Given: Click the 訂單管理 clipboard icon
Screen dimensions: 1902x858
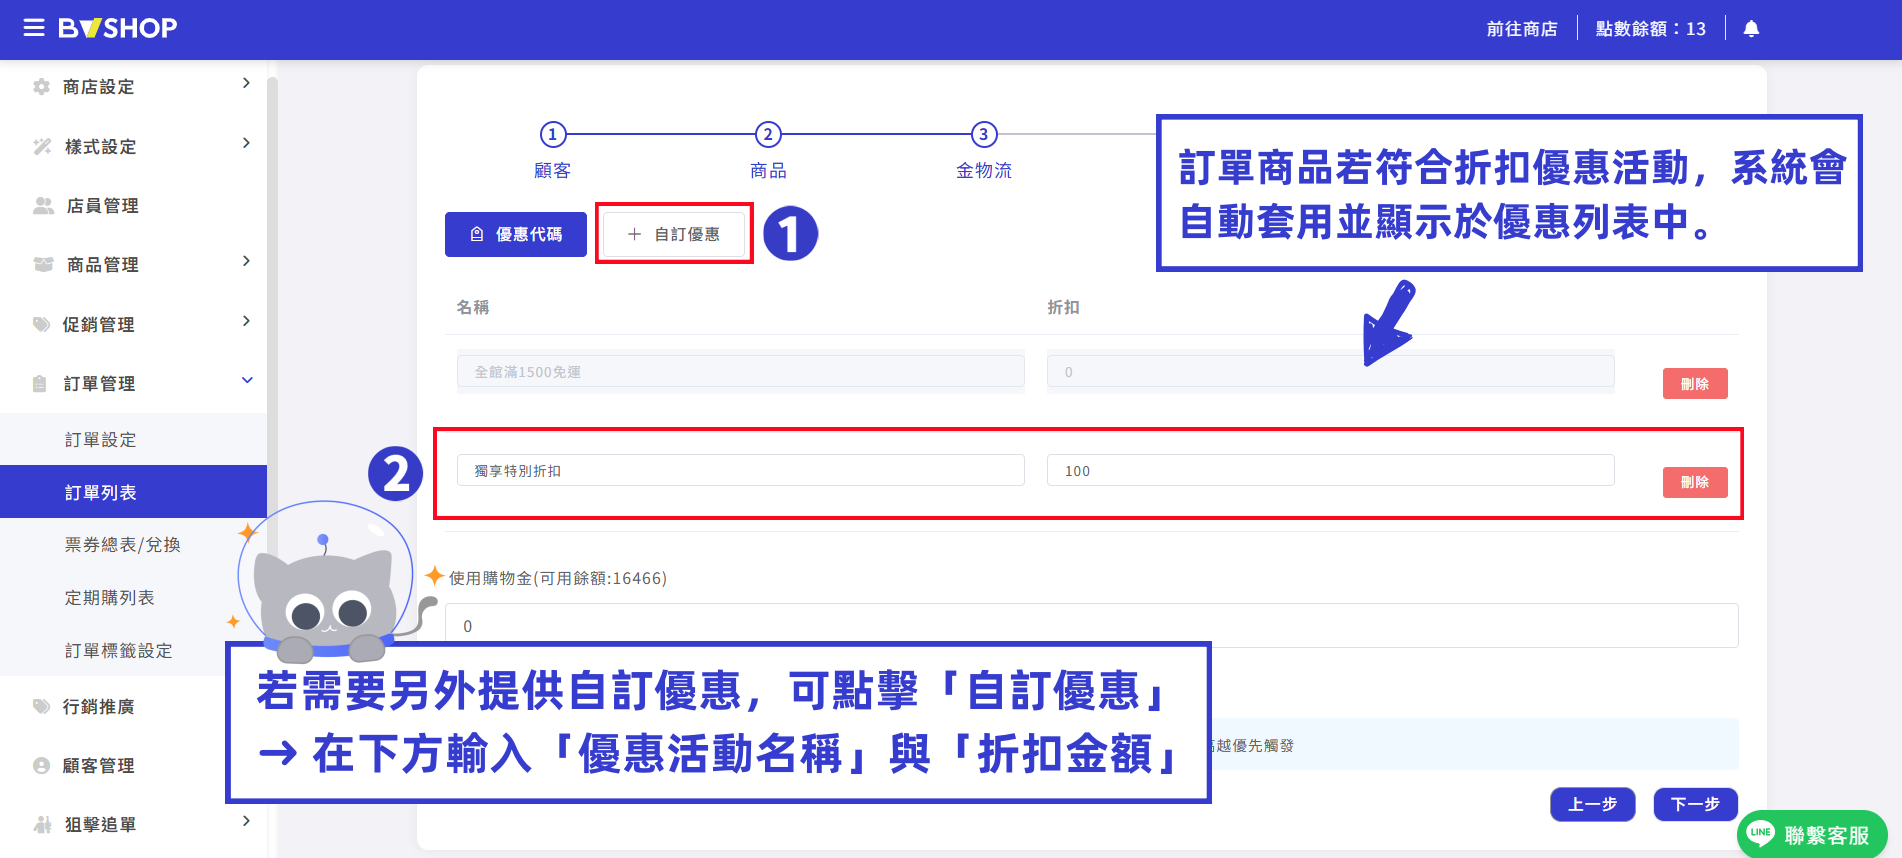Looking at the screenshot, I should [40, 383].
